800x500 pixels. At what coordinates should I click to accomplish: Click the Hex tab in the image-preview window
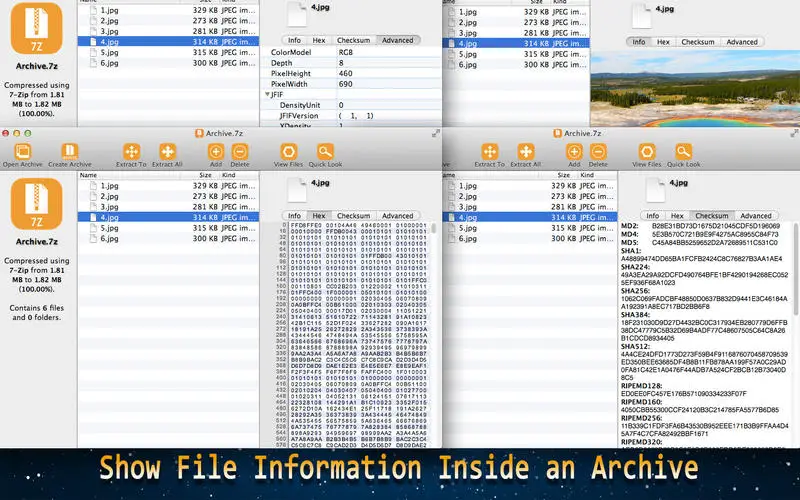click(x=663, y=42)
